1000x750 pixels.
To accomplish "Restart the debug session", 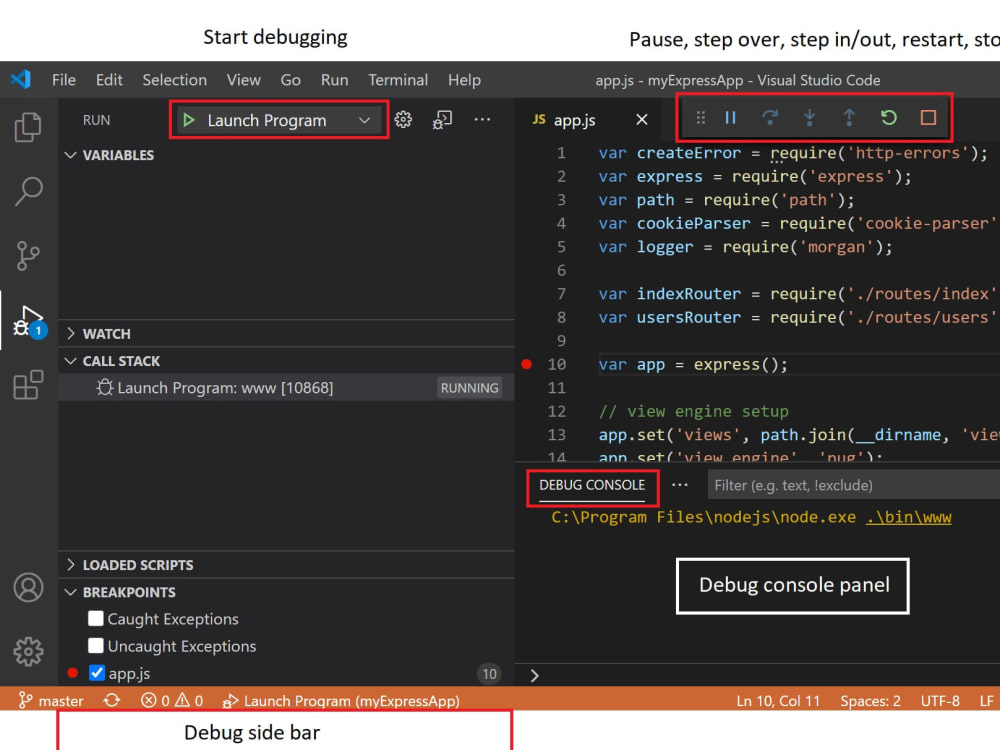I will 888,117.
